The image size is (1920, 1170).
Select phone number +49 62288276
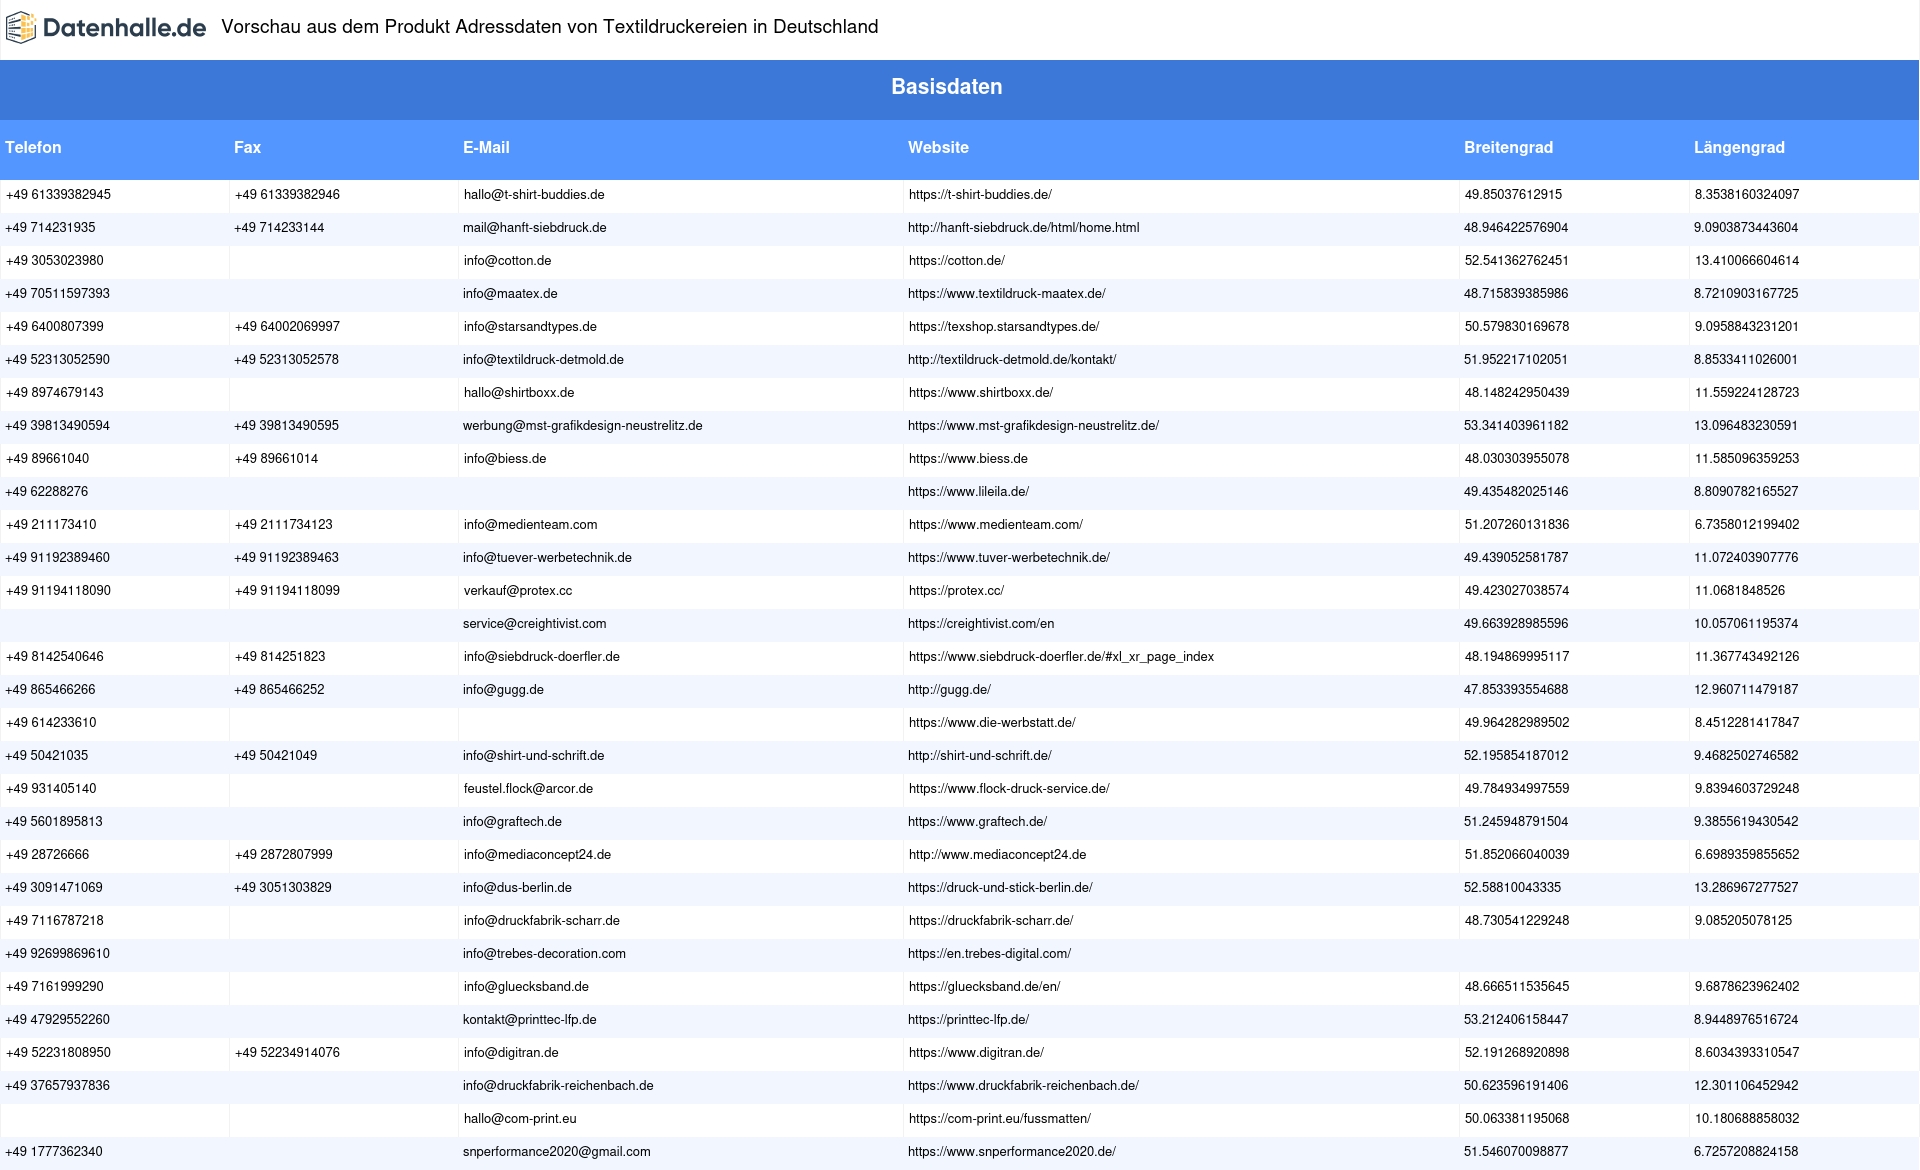click(46, 492)
